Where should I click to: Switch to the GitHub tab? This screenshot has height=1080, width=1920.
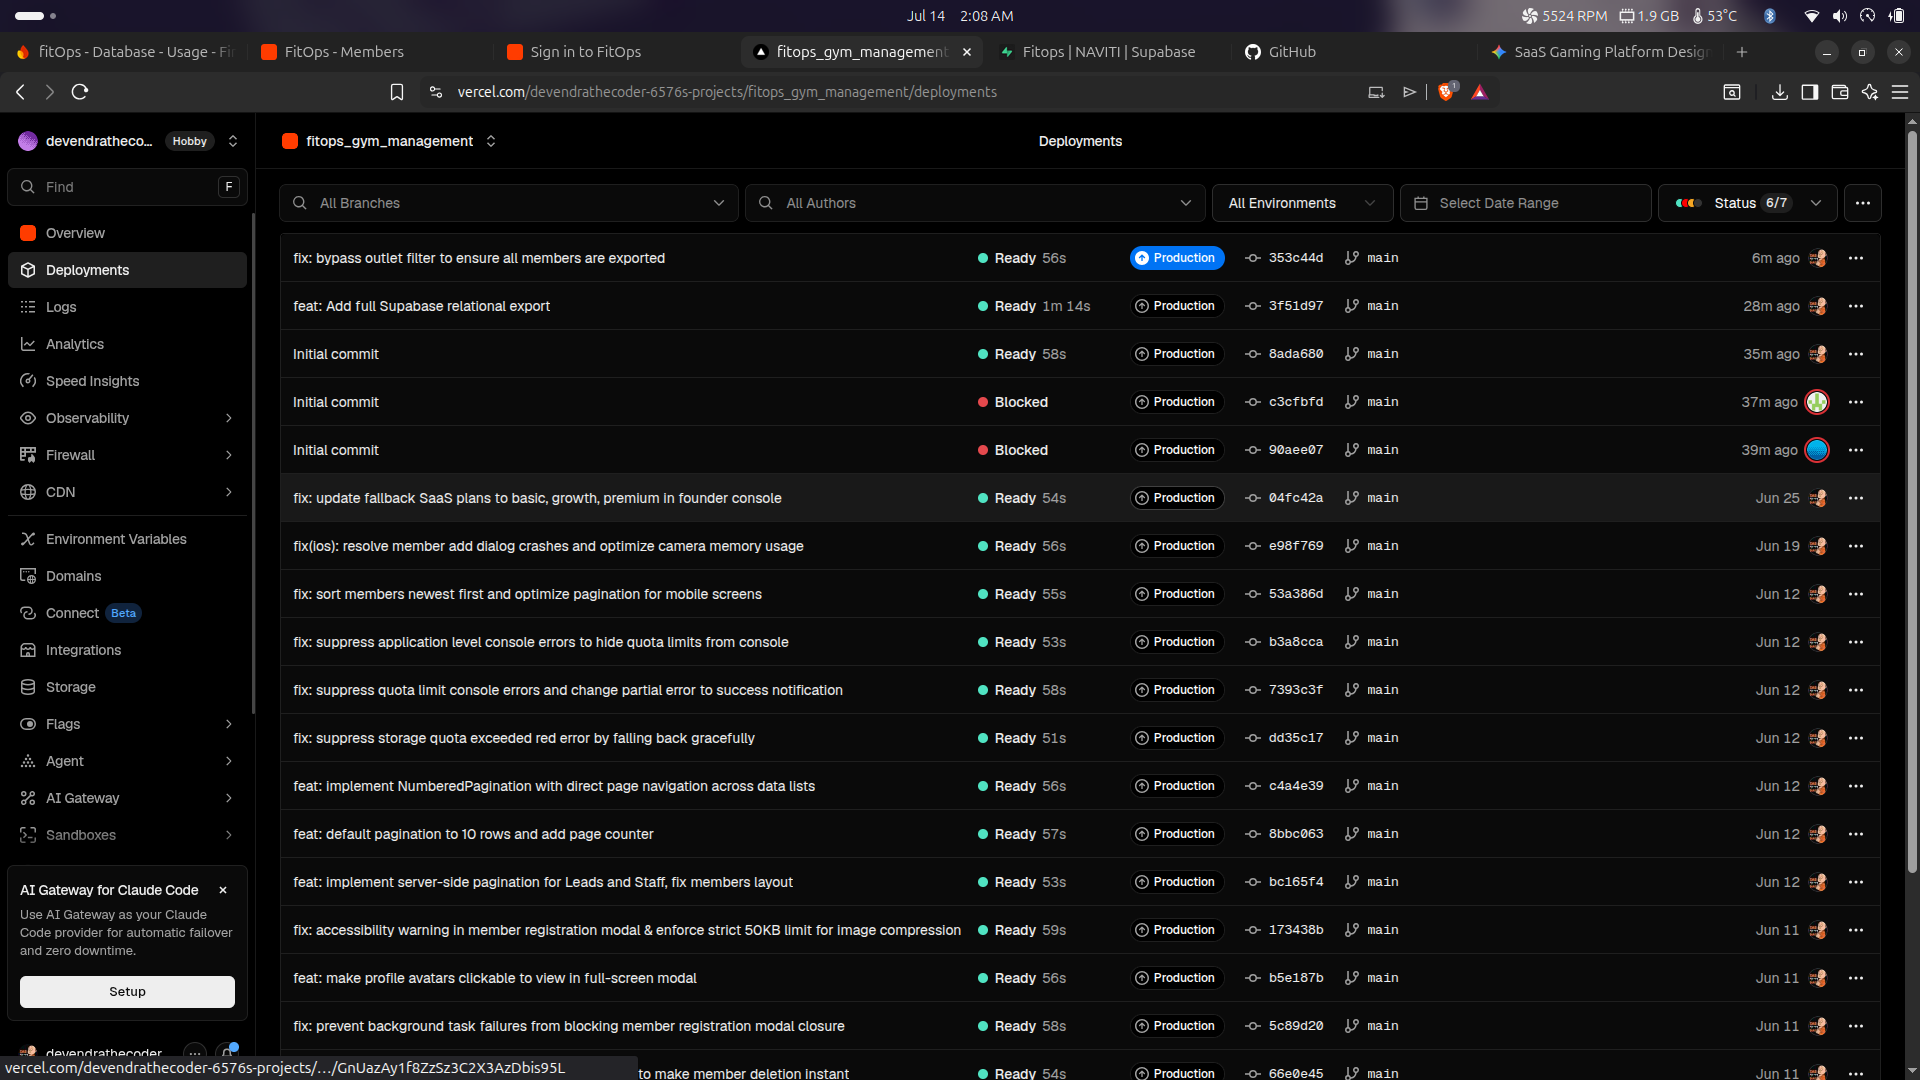coord(1354,52)
